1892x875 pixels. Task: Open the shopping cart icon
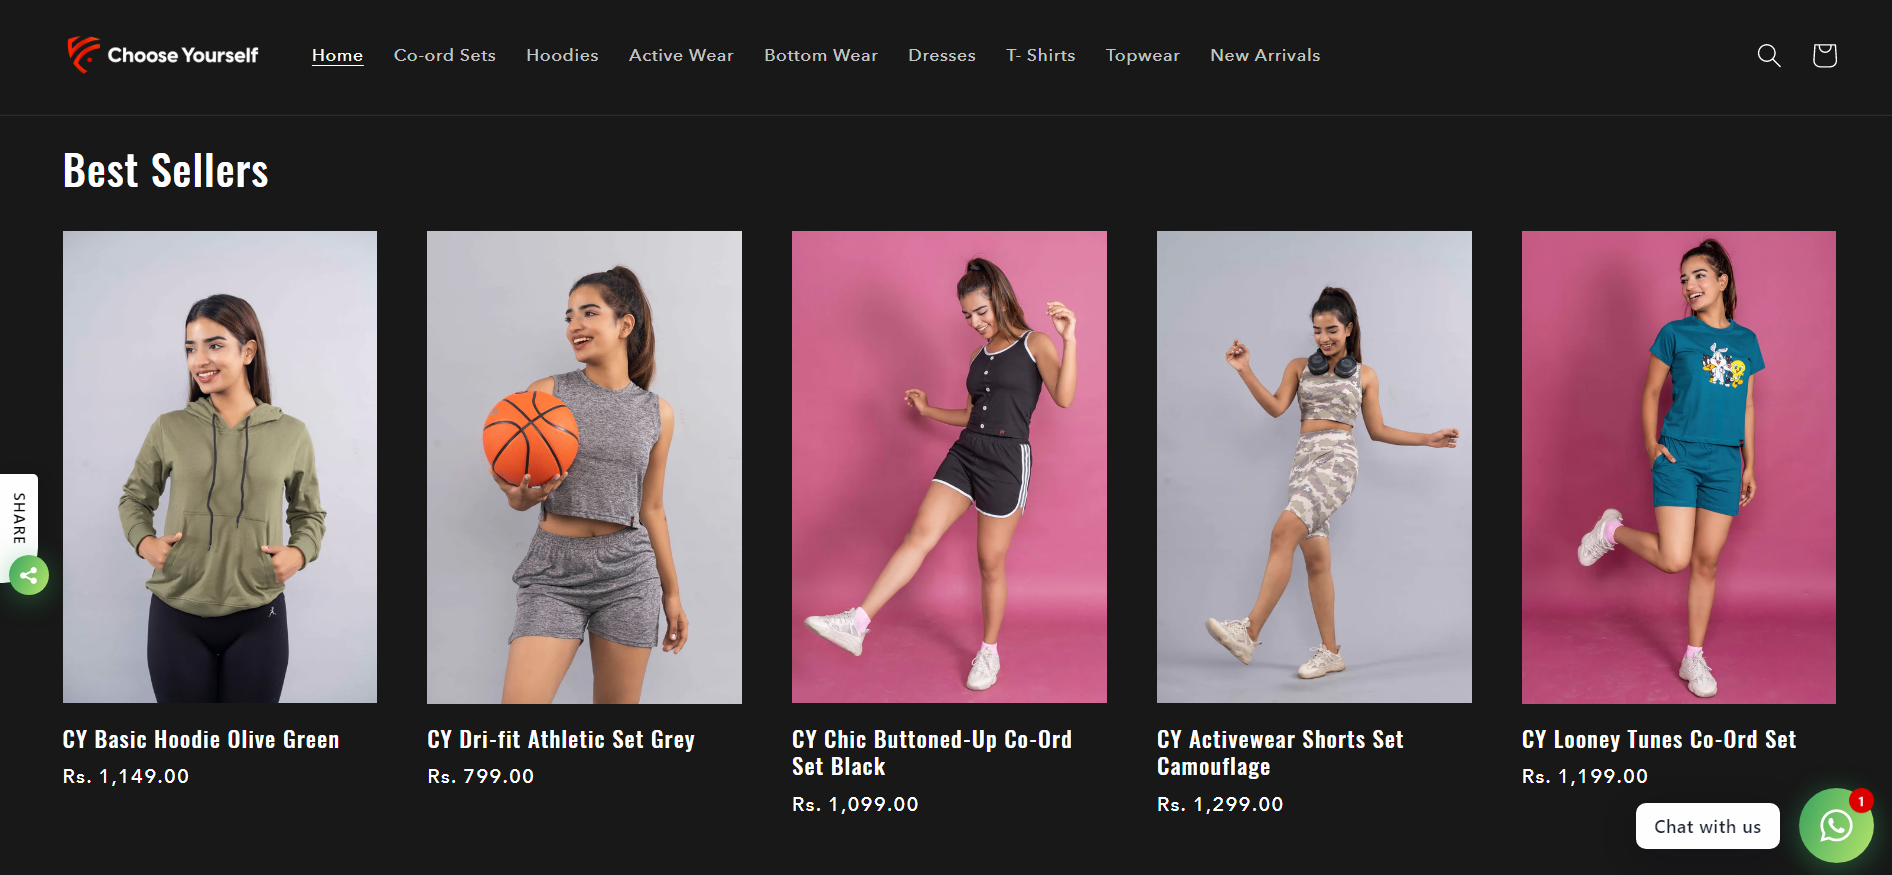coord(1824,55)
